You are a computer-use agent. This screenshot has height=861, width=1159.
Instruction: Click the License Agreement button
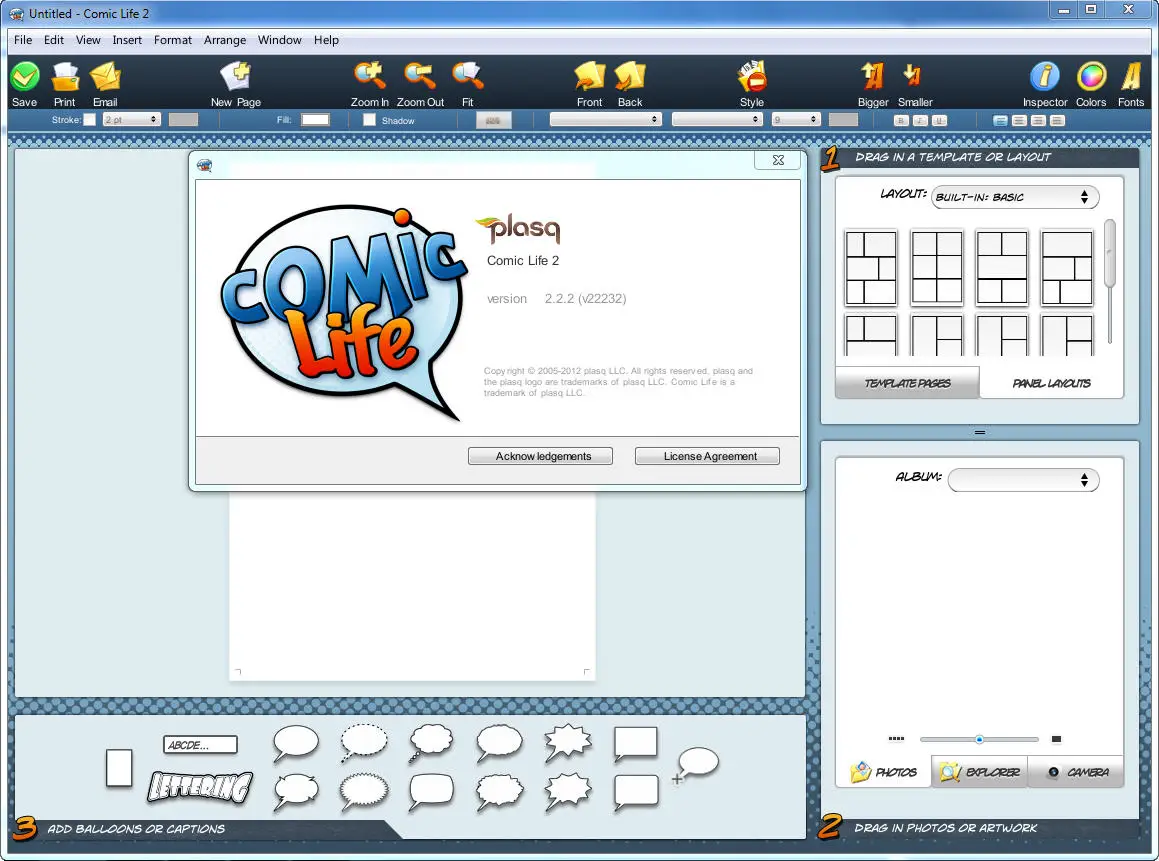[707, 456]
